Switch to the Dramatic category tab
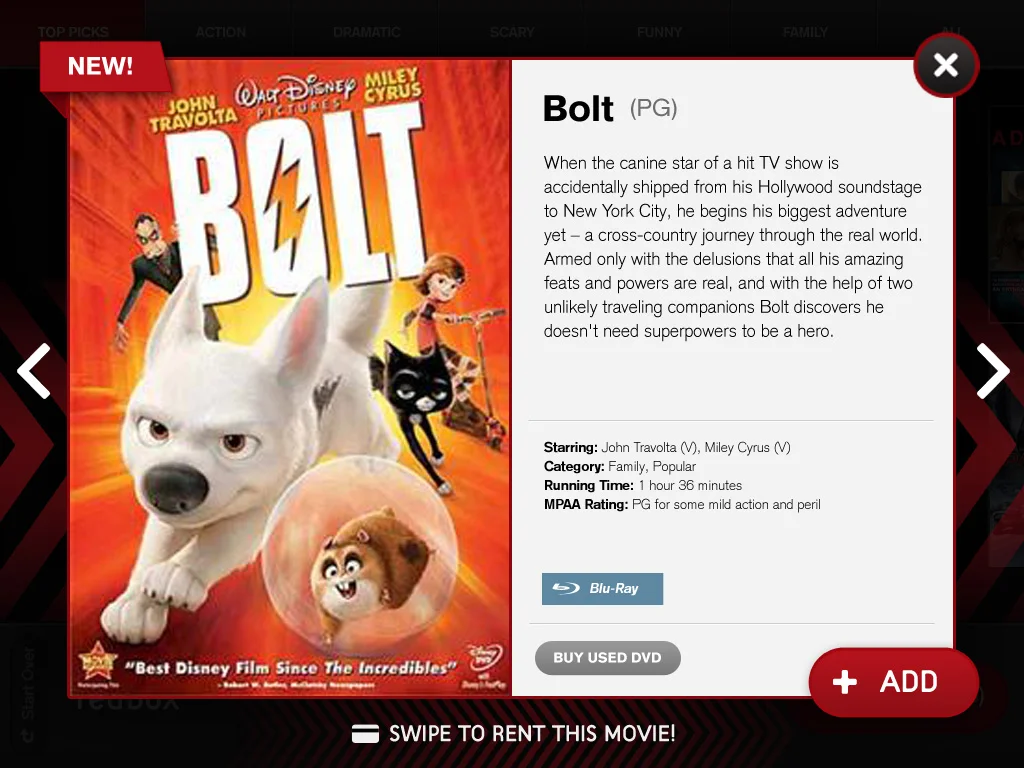The width and height of the screenshot is (1024, 768). tap(366, 32)
